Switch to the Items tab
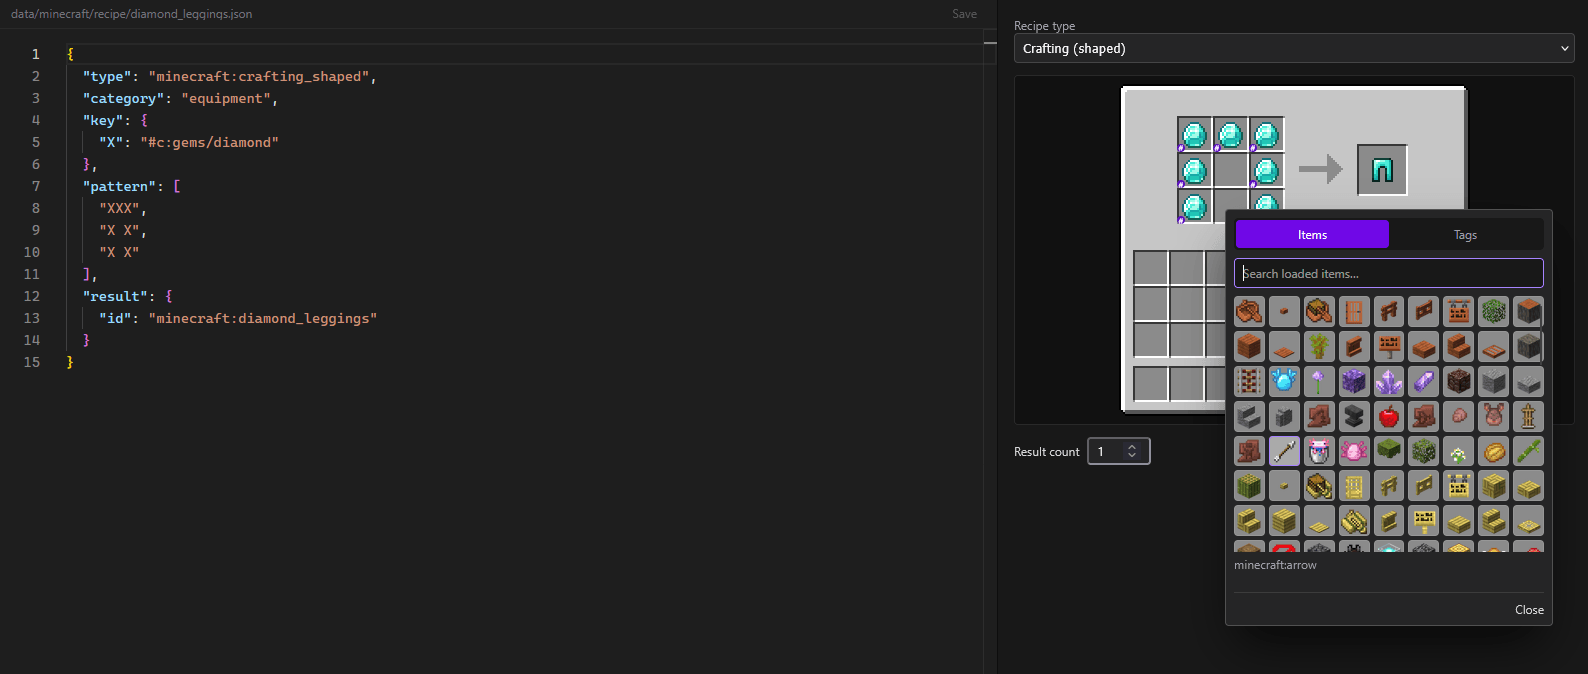 coord(1312,234)
